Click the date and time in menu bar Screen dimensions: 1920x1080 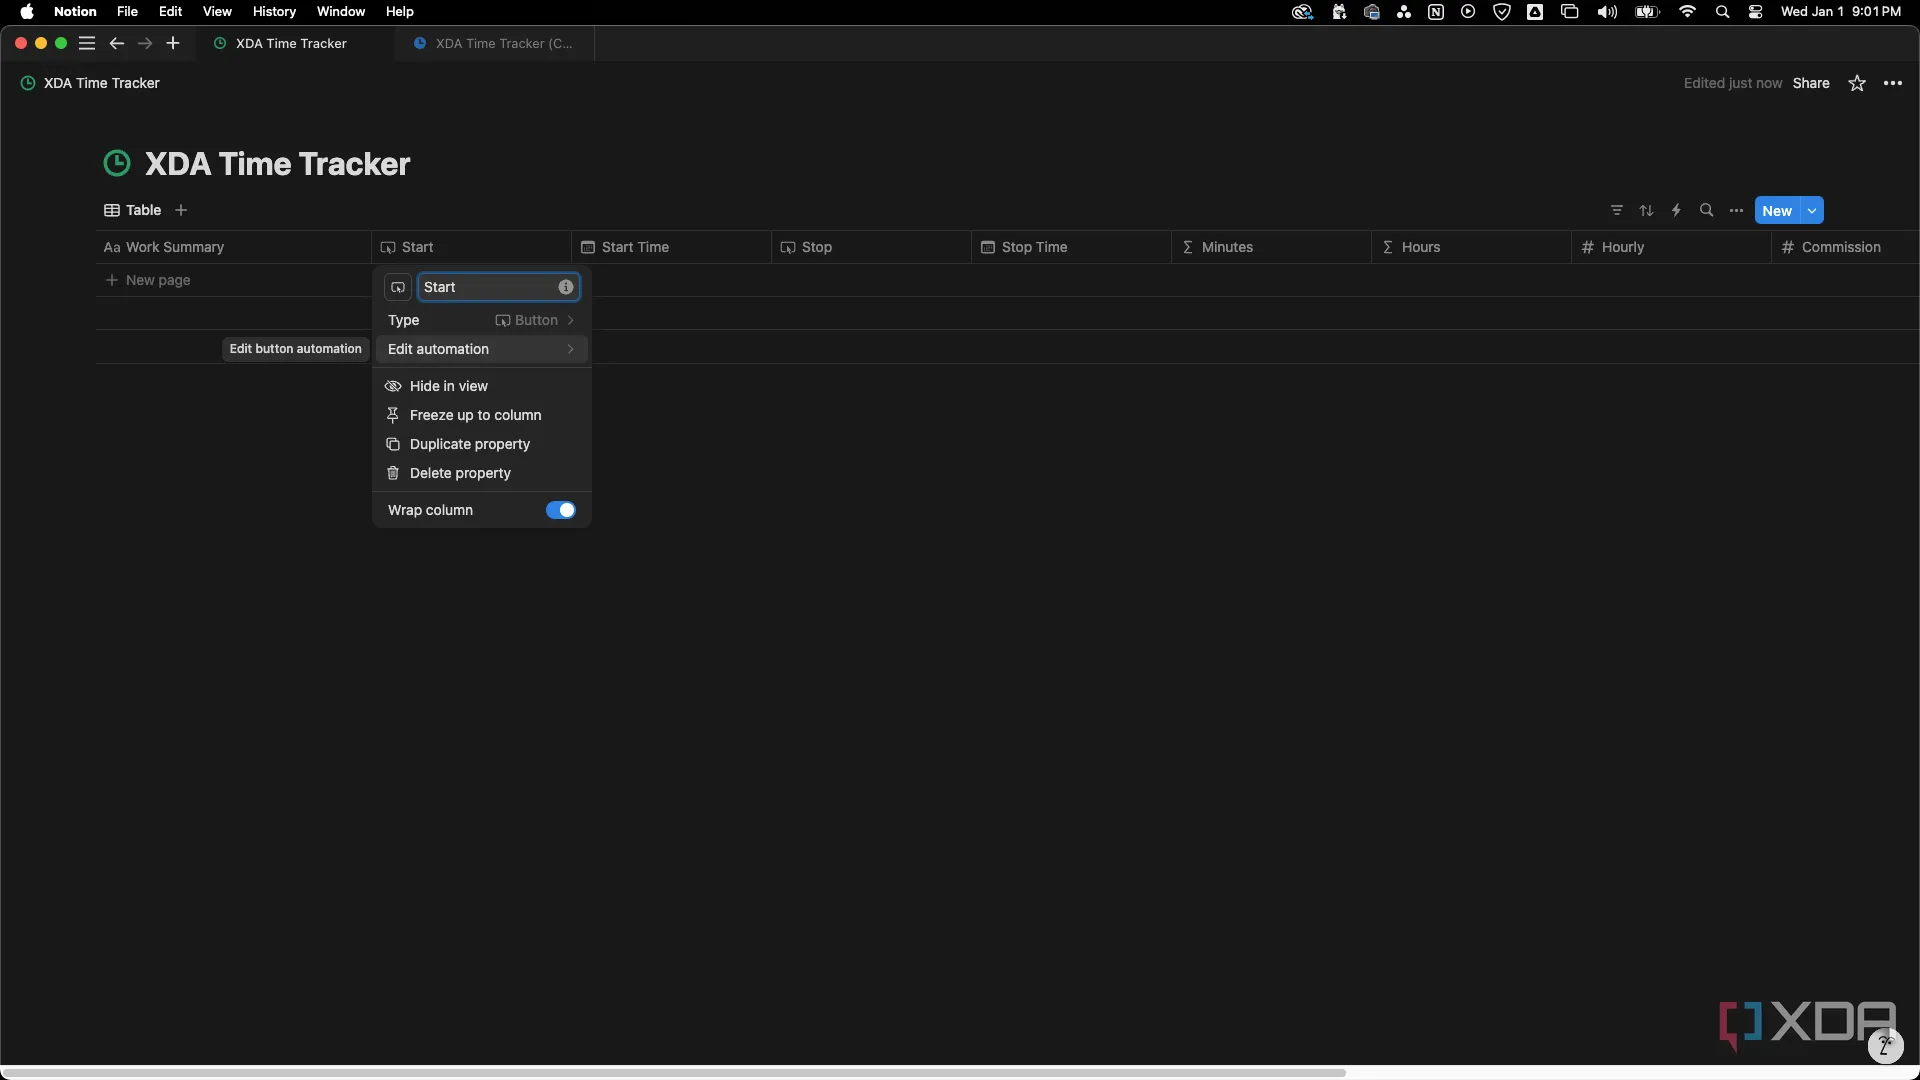pyautogui.click(x=1841, y=12)
